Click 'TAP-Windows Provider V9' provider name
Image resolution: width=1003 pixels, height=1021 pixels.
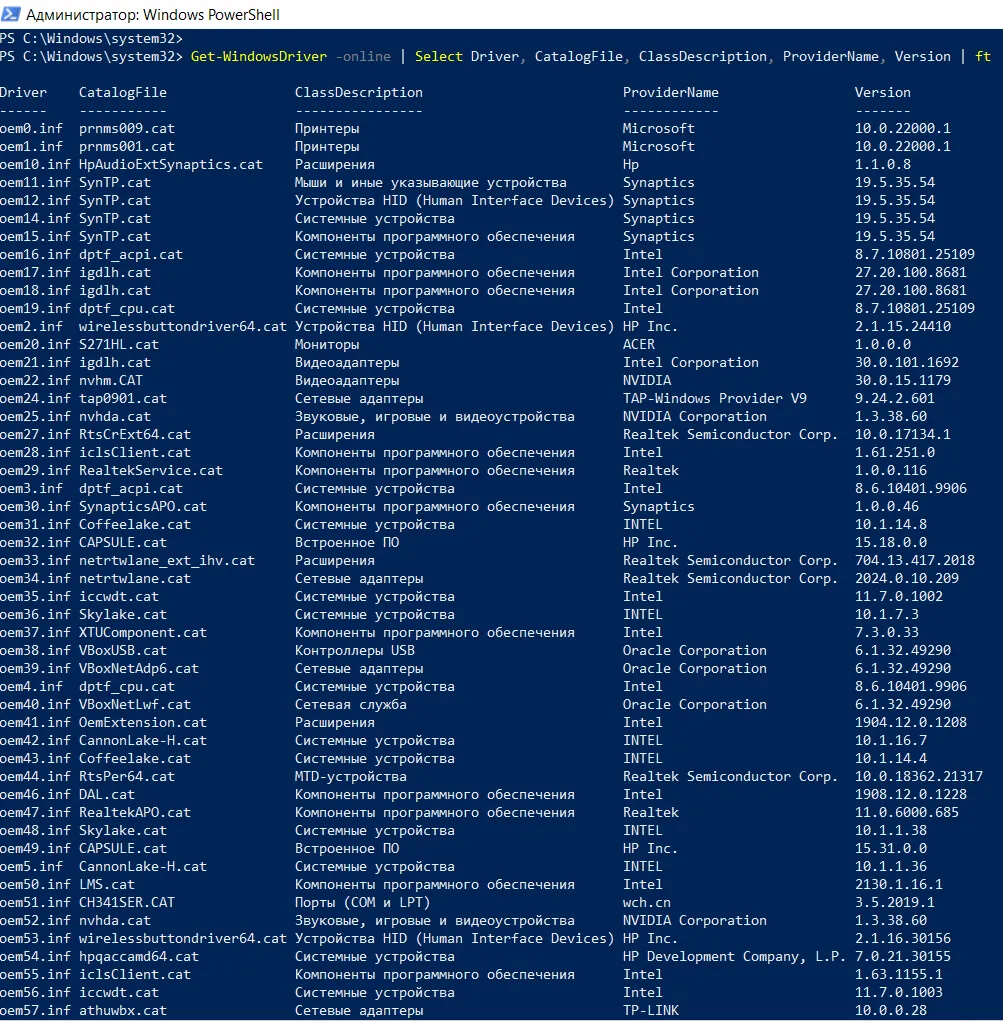(714, 399)
